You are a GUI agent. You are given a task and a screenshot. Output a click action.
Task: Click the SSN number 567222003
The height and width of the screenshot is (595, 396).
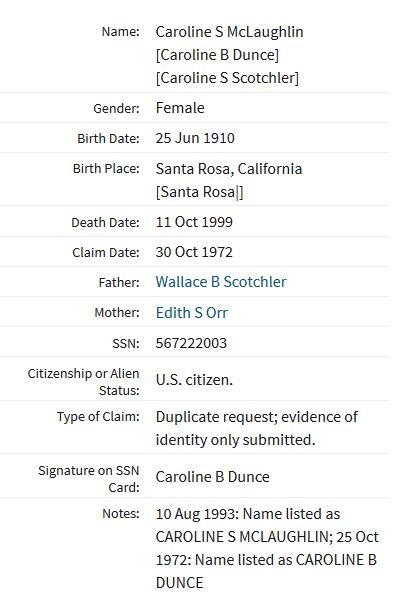click(191, 343)
